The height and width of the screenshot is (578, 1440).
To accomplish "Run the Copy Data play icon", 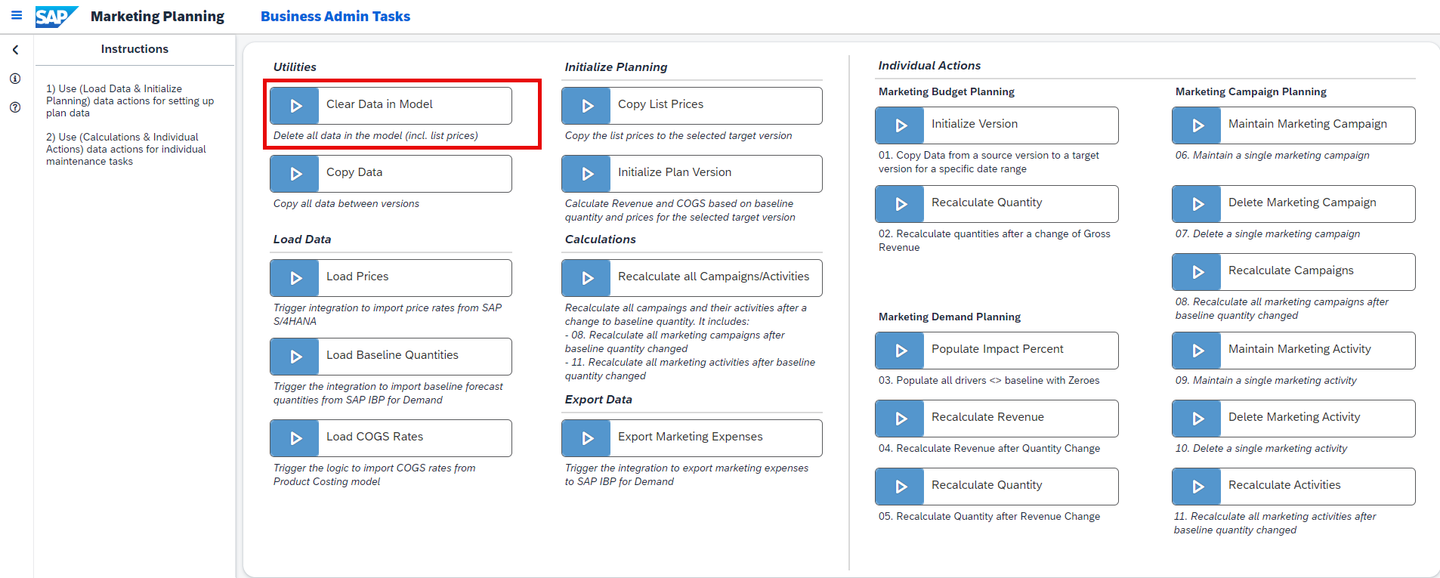I will tap(295, 173).
